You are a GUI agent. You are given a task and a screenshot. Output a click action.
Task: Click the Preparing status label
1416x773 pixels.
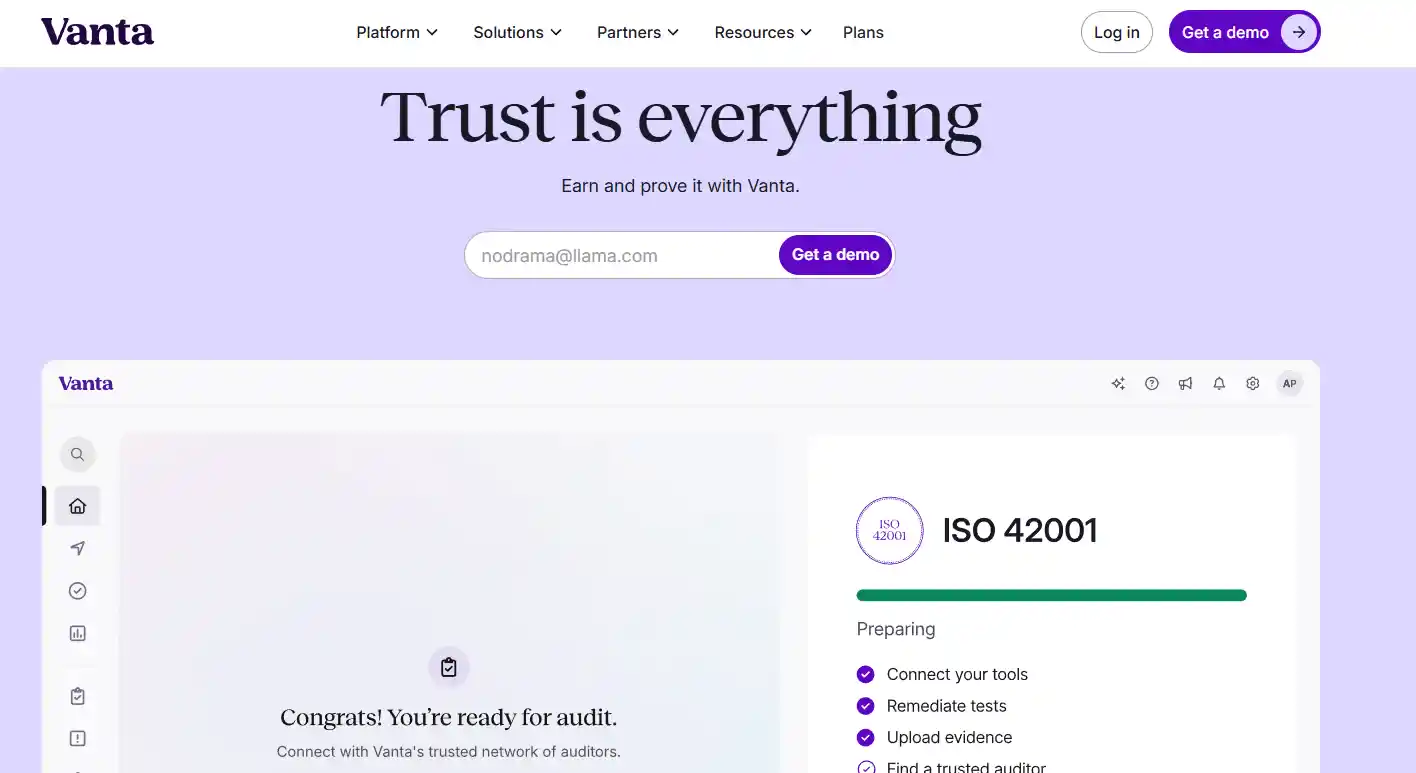coord(896,629)
